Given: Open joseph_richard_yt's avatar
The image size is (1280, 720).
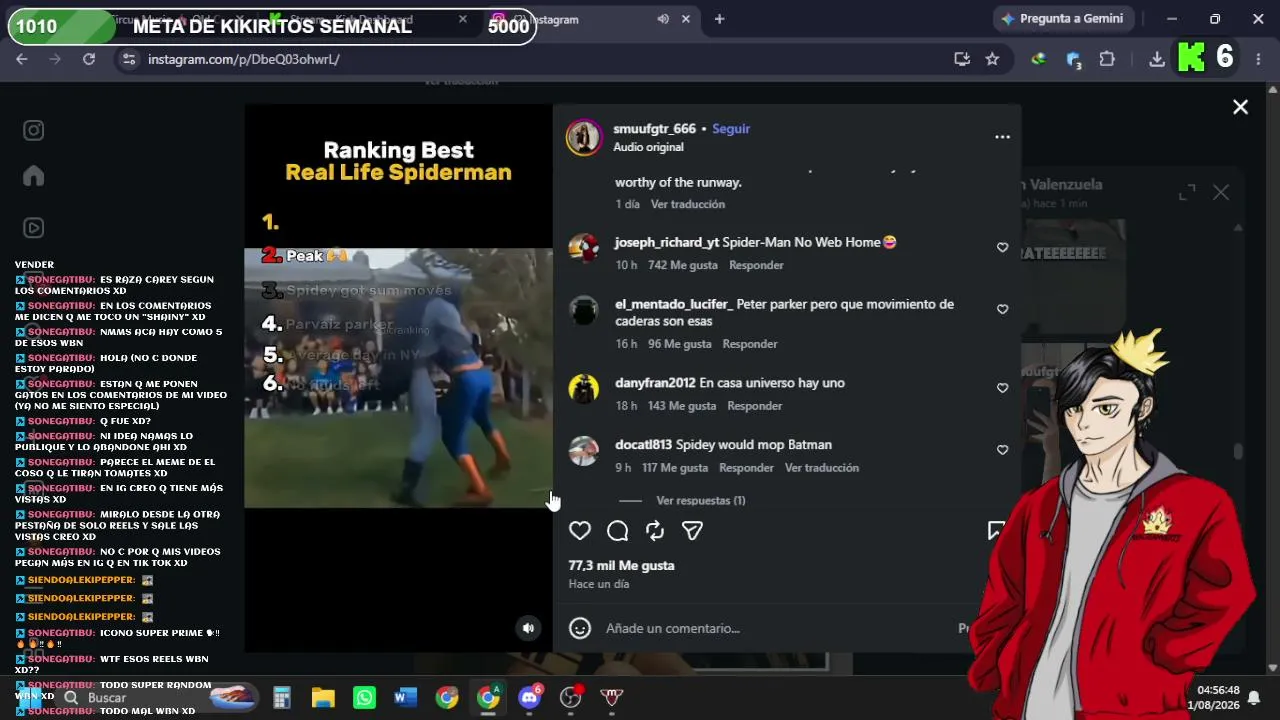Looking at the screenshot, I should click(584, 248).
